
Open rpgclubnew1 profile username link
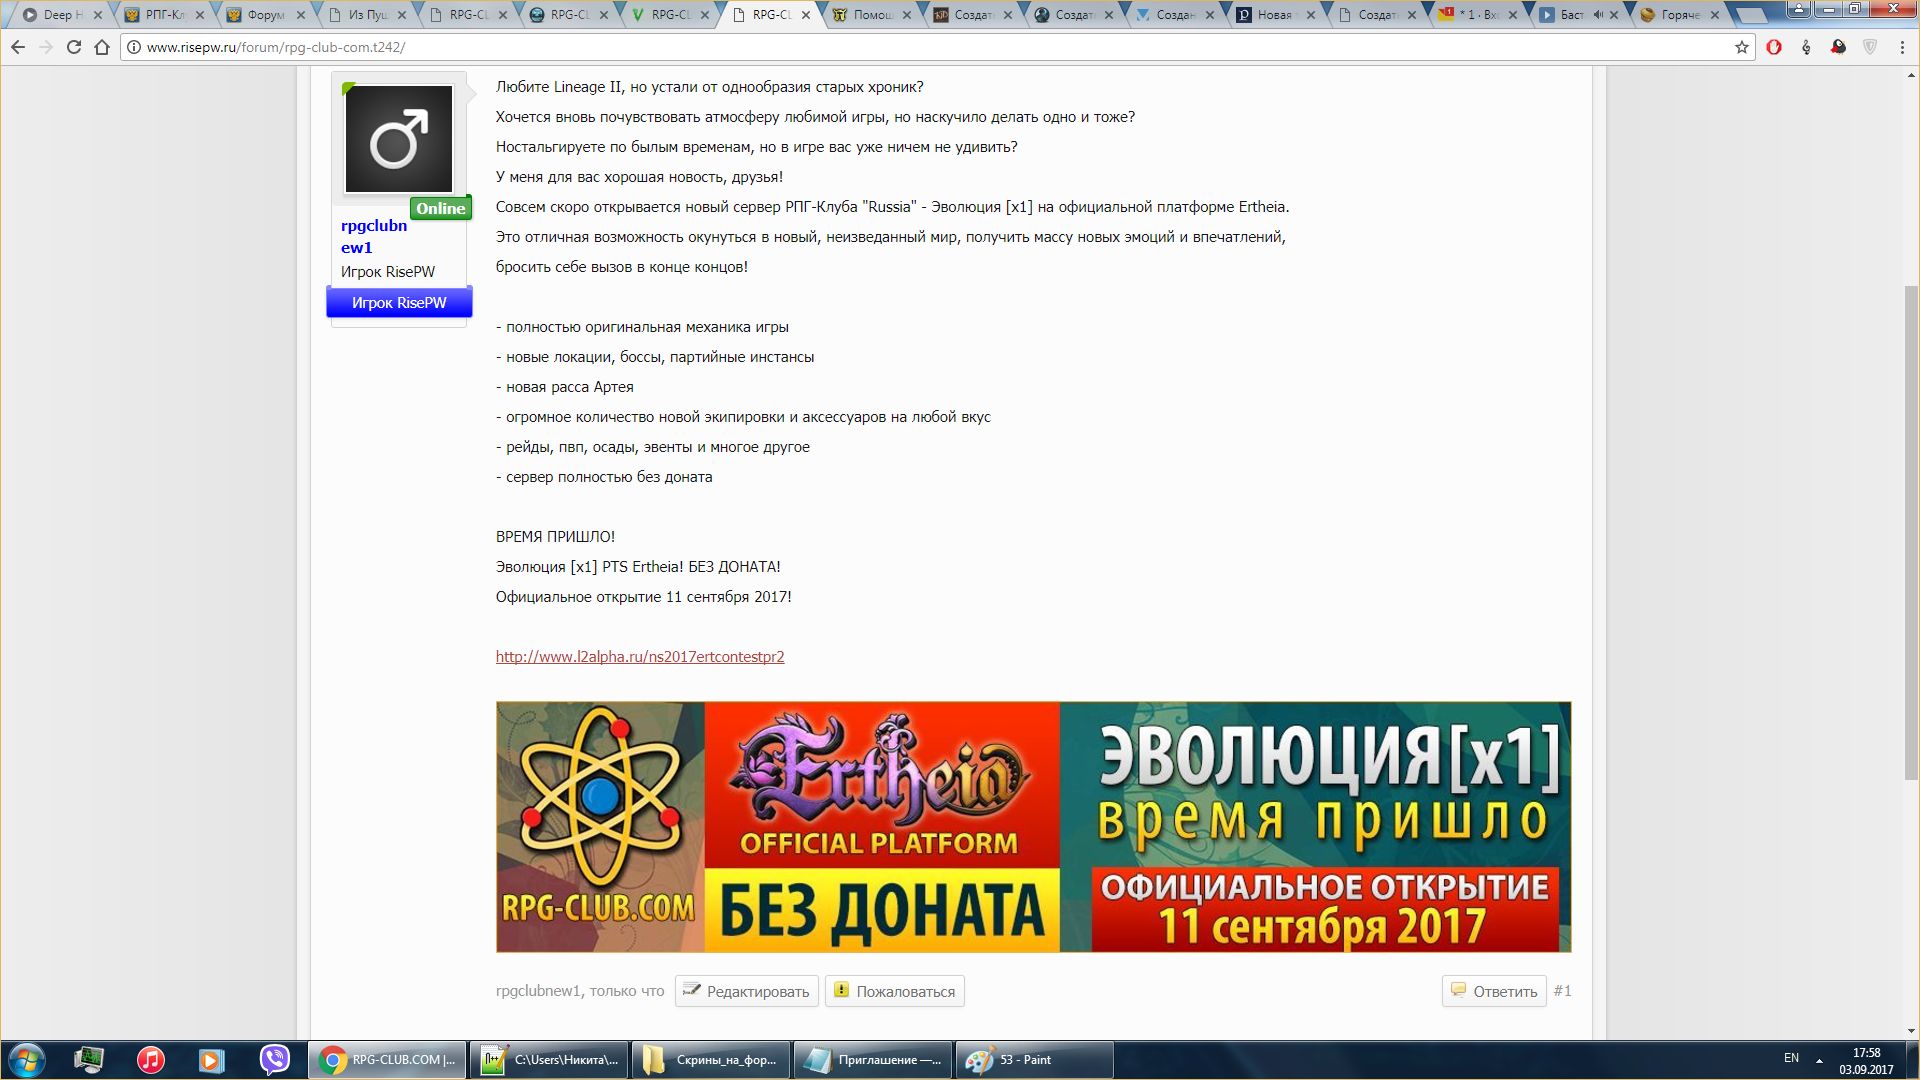[x=374, y=236]
